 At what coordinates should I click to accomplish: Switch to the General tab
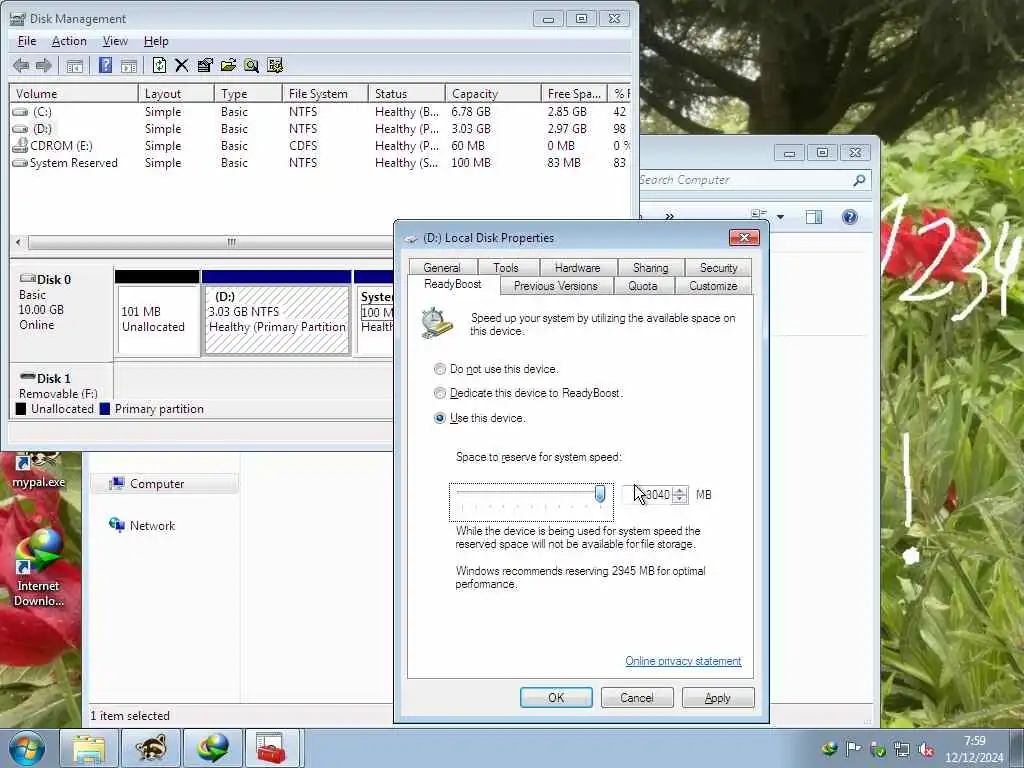pyautogui.click(x=442, y=268)
